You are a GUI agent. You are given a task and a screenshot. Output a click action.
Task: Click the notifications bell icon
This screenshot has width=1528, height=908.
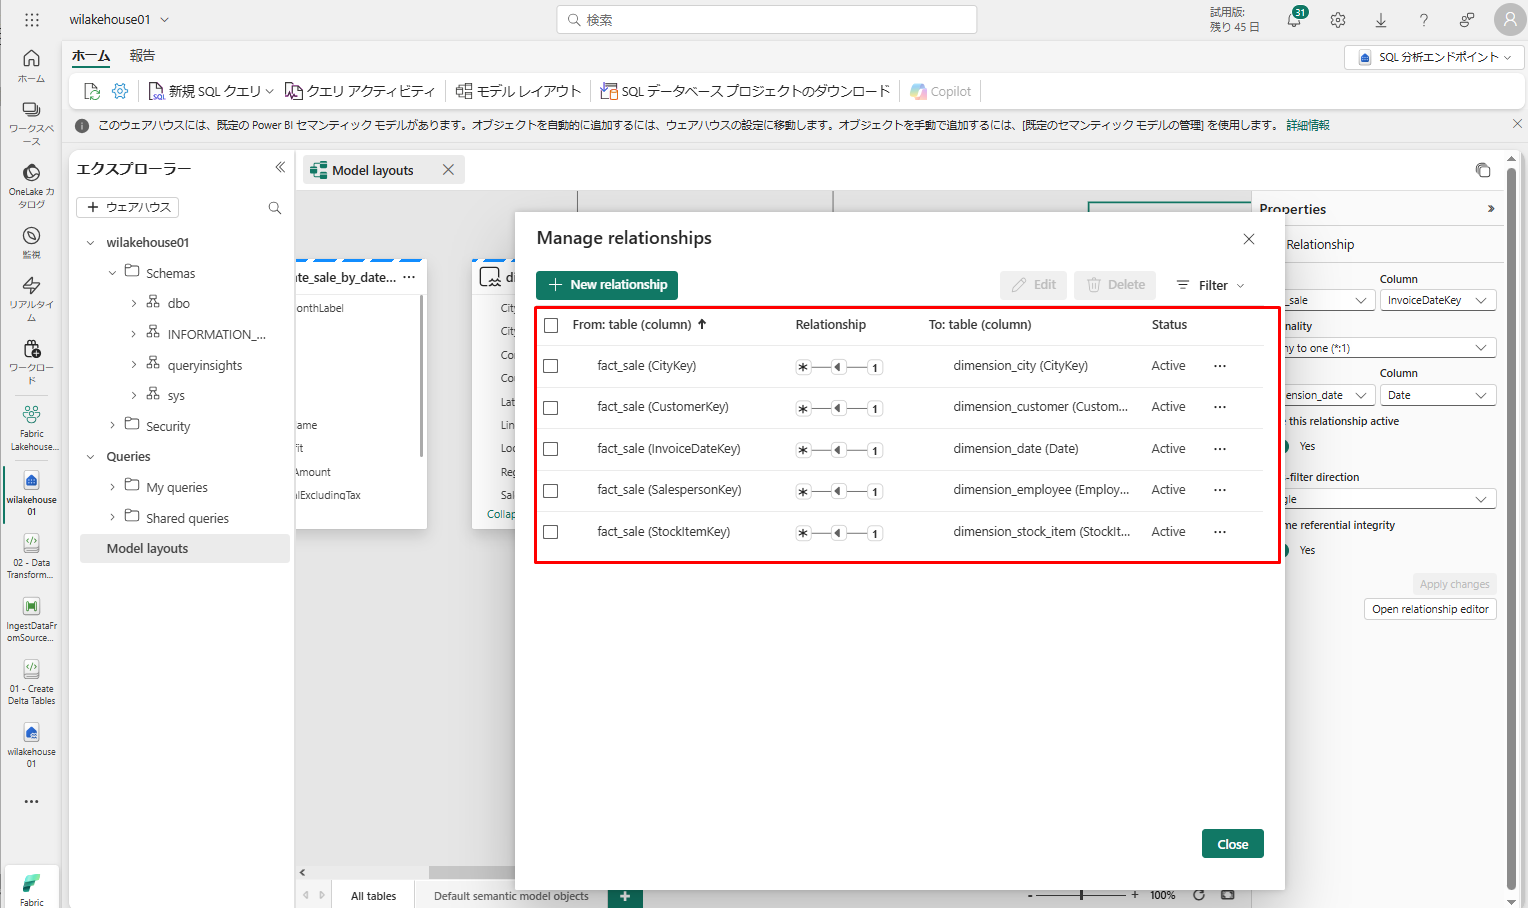(1294, 20)
